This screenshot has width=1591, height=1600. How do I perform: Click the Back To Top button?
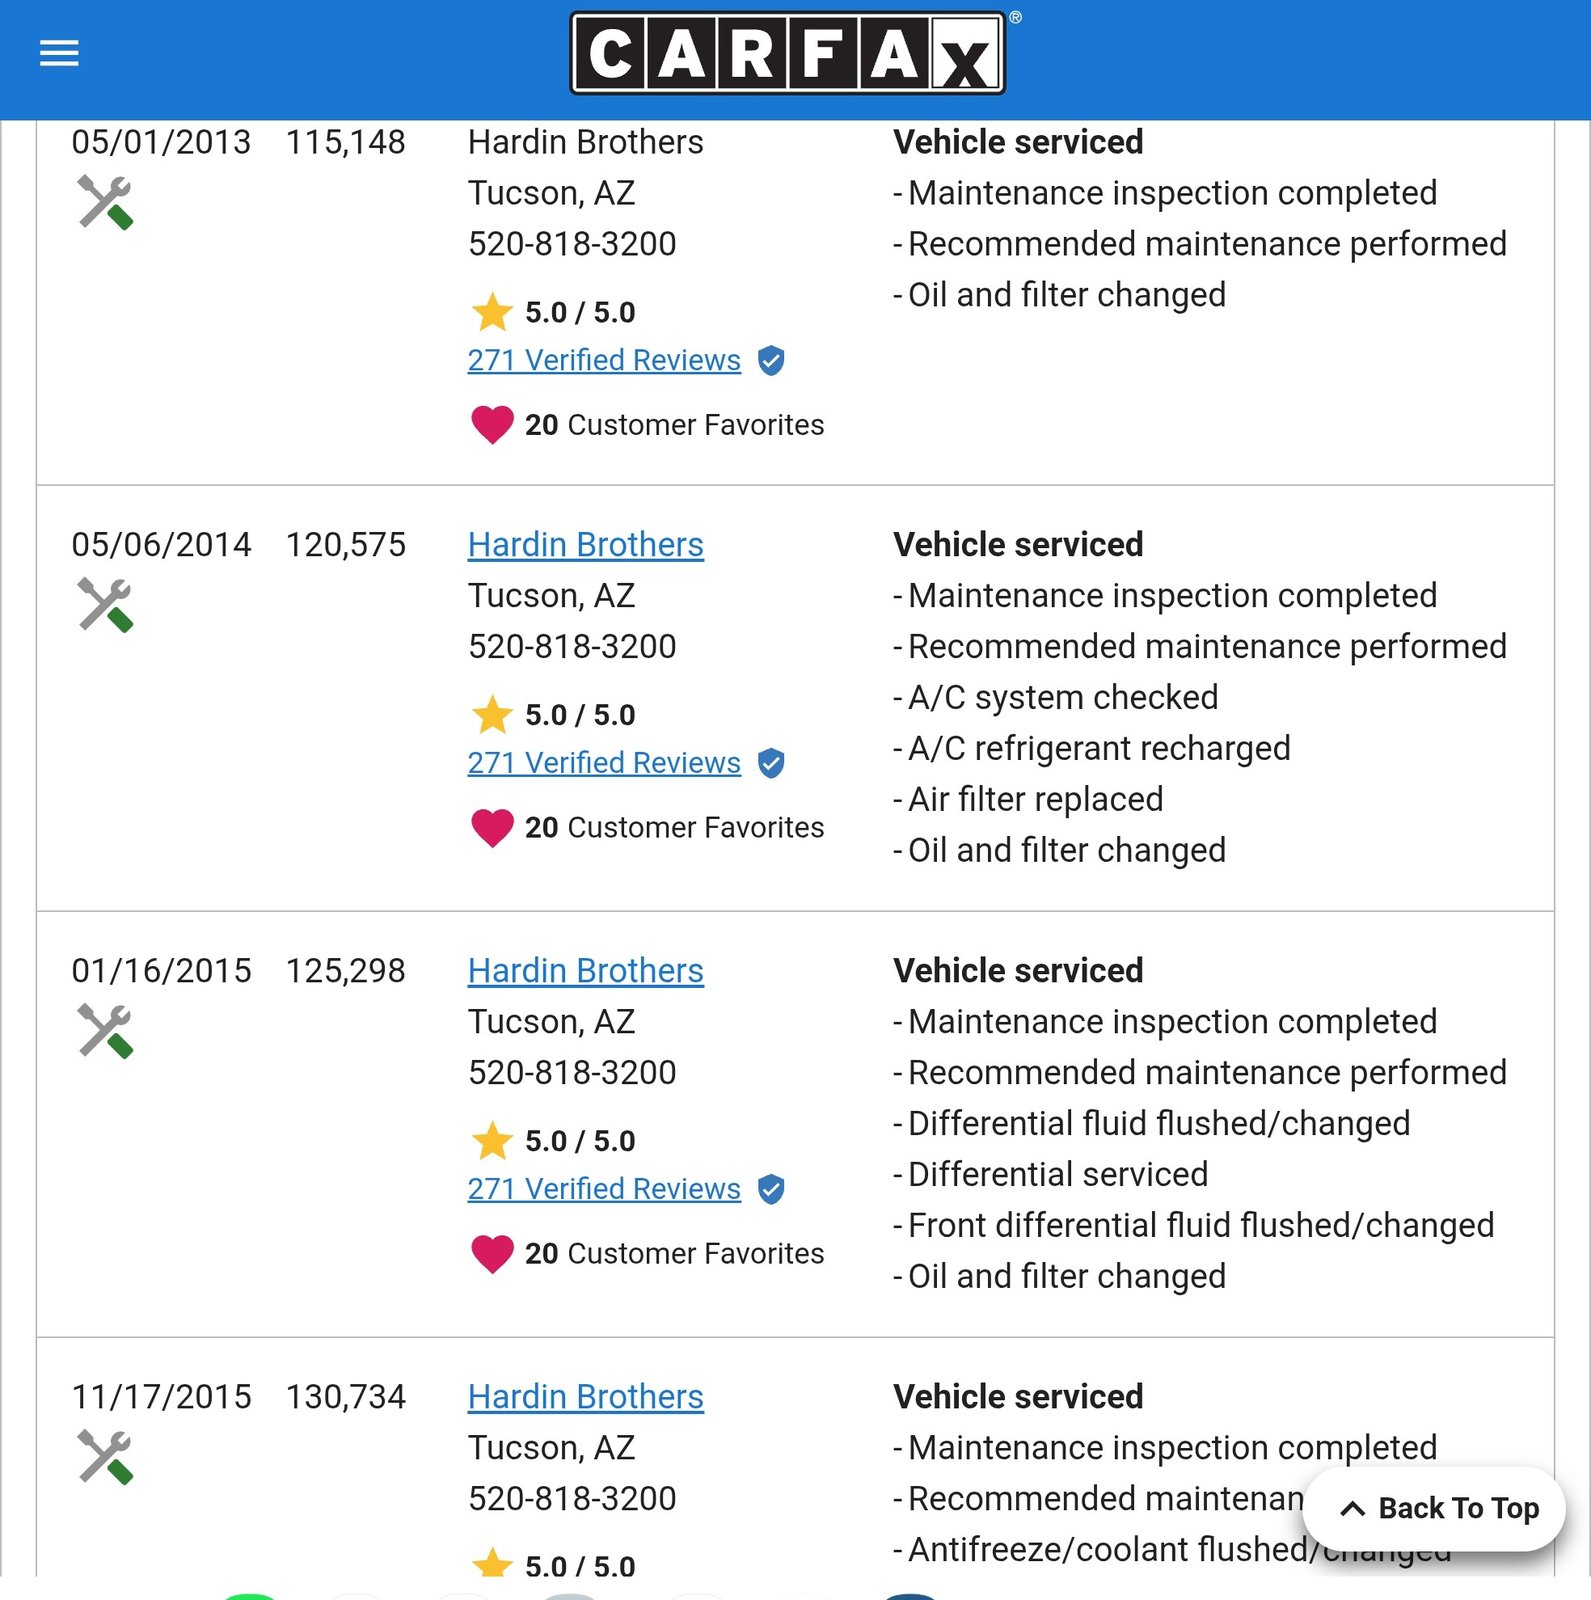1438,1508
